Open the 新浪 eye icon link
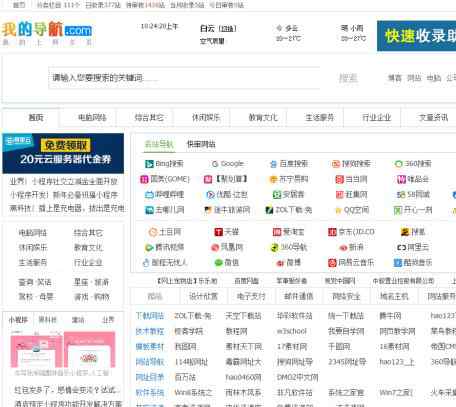The image size is (456, 407). click(343, 248)
